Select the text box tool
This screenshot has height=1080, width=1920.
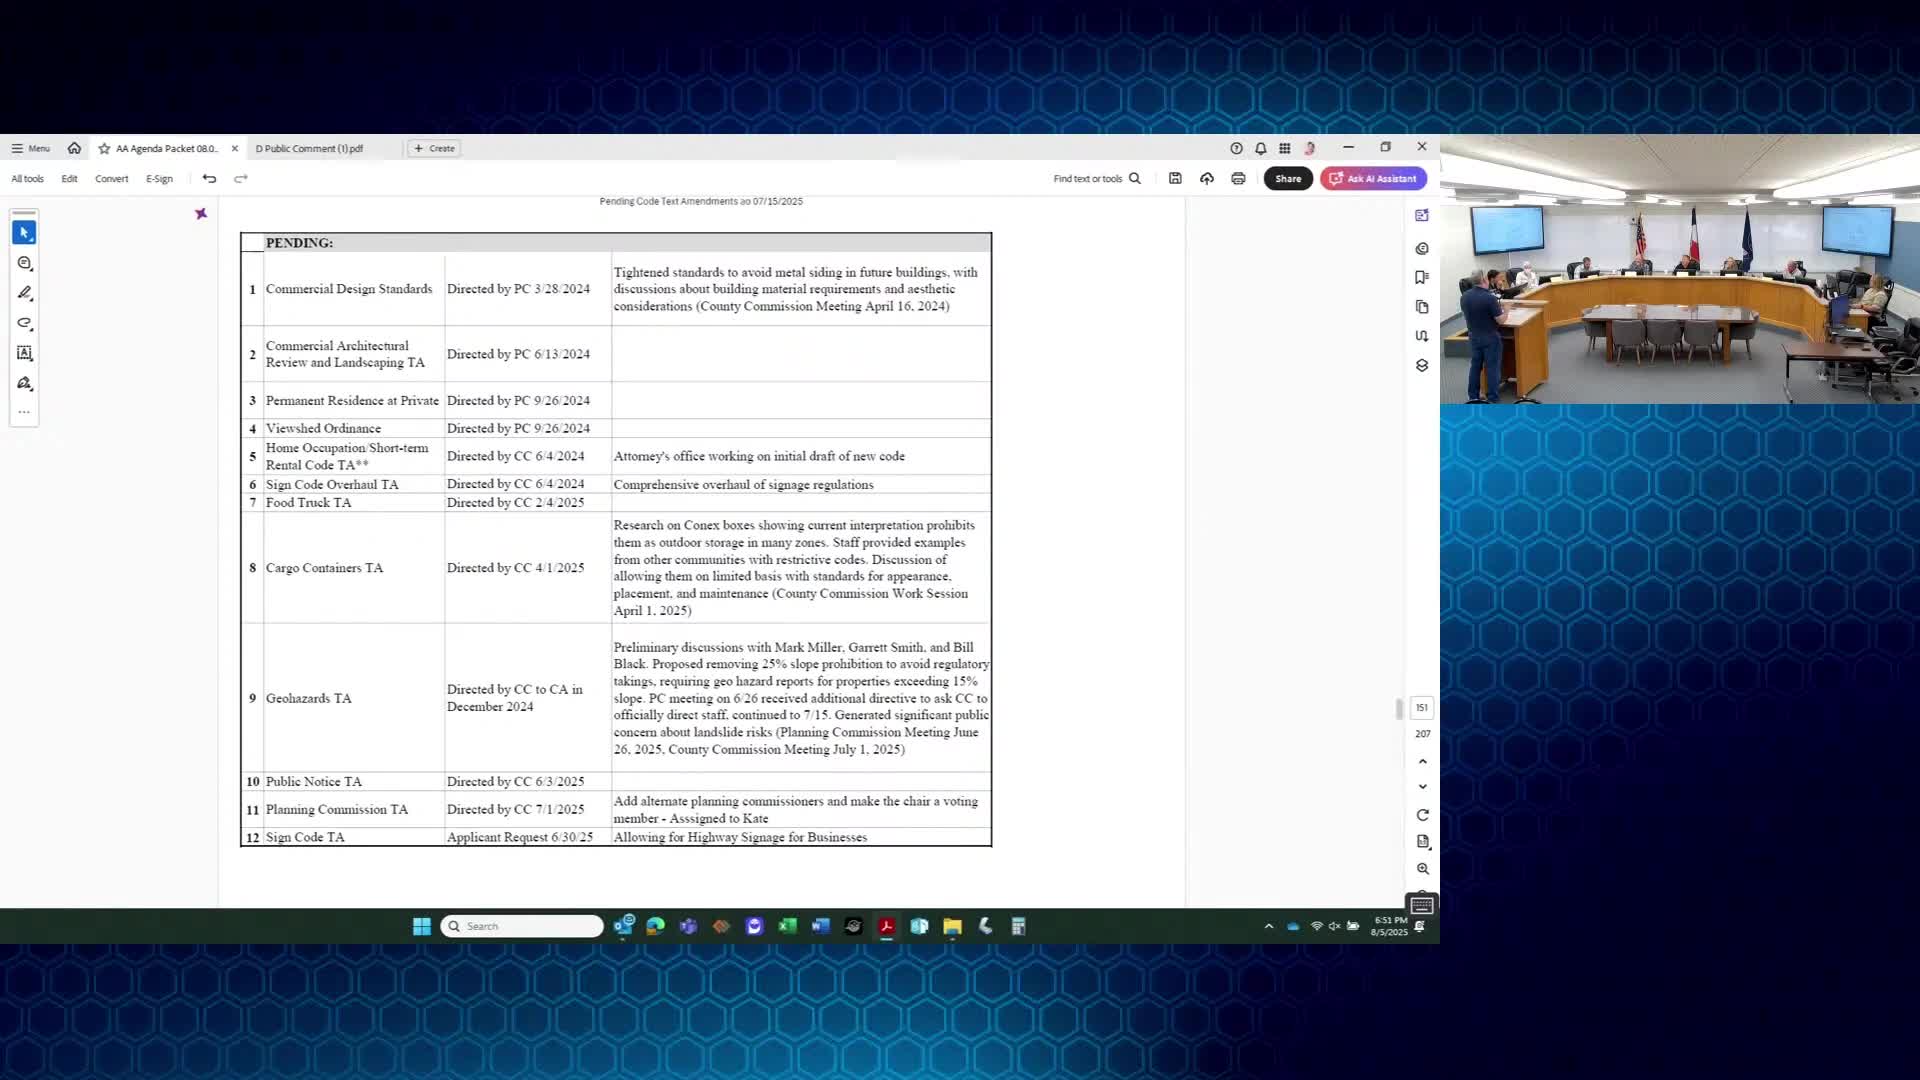pyautogui.click(x=25, y=353)
